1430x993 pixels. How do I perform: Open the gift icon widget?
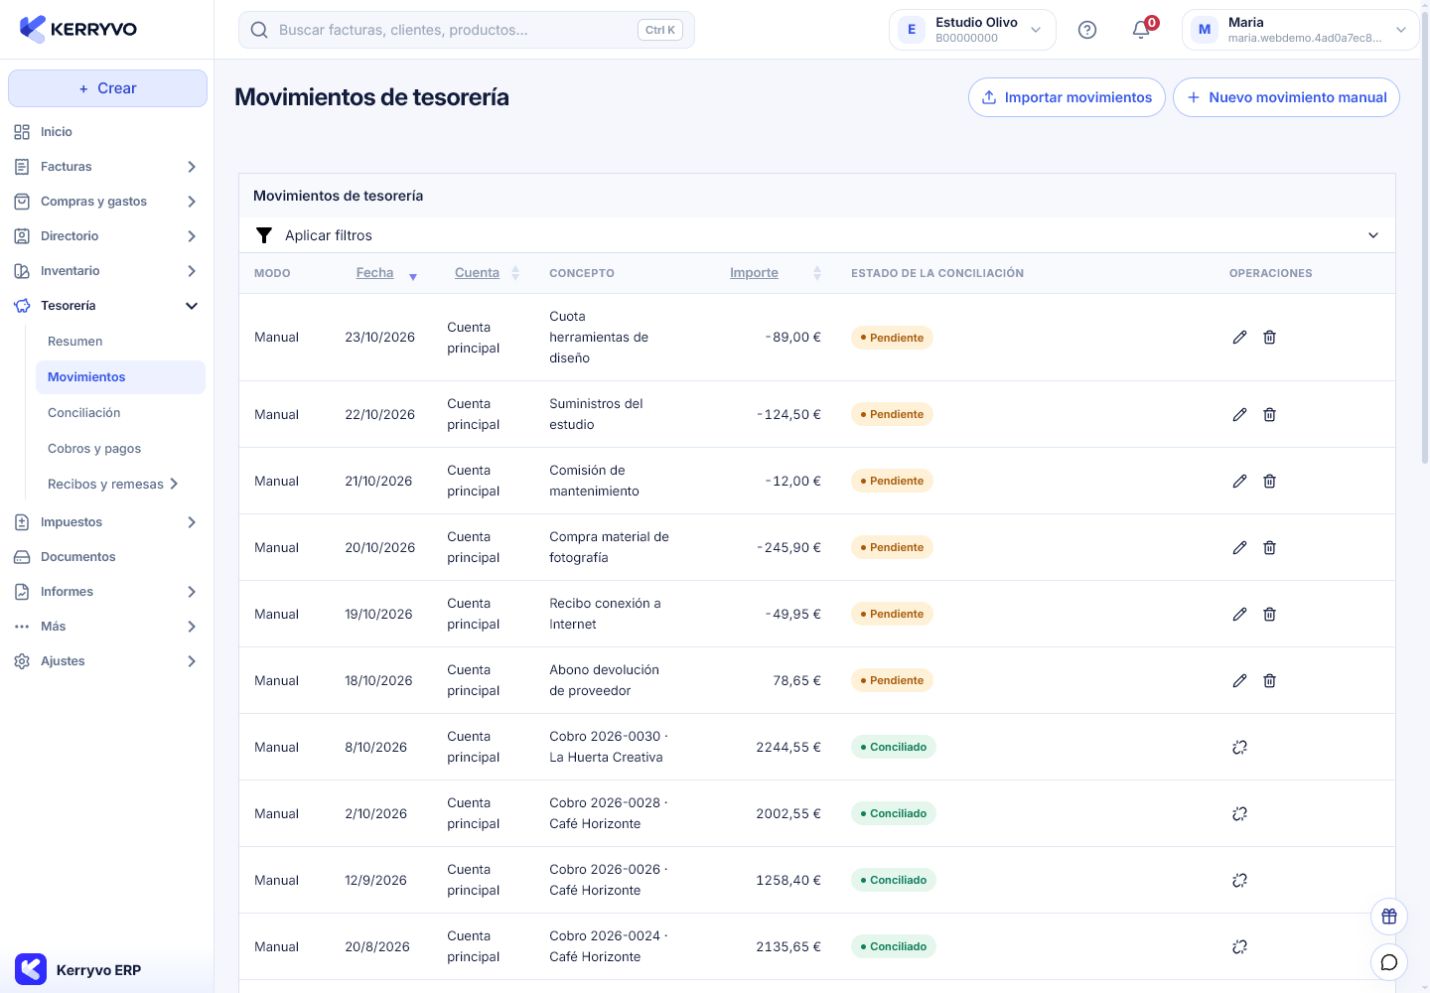coord(1389,916)
